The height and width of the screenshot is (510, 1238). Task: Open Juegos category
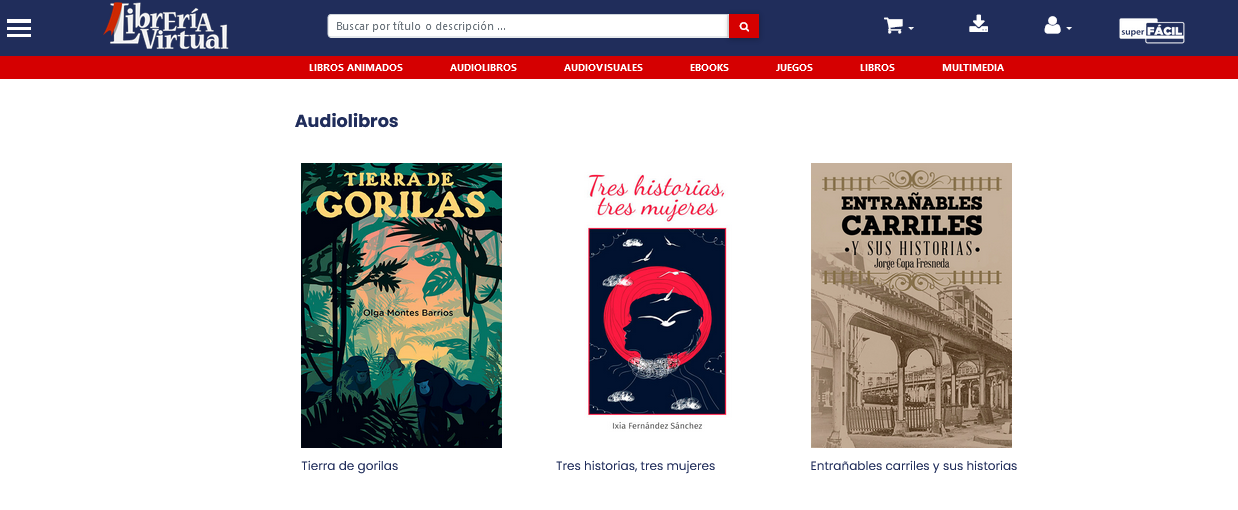coord(794,68)
